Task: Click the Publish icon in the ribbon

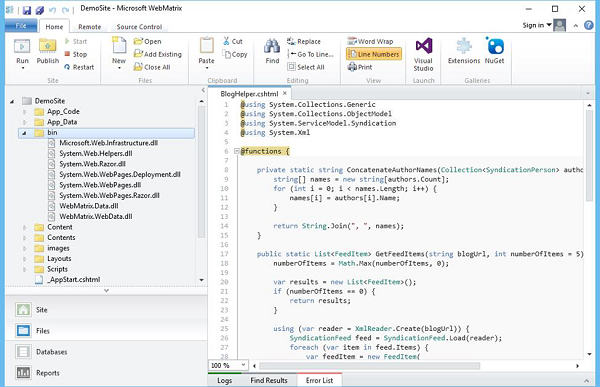Action: (x=47, y=46)
